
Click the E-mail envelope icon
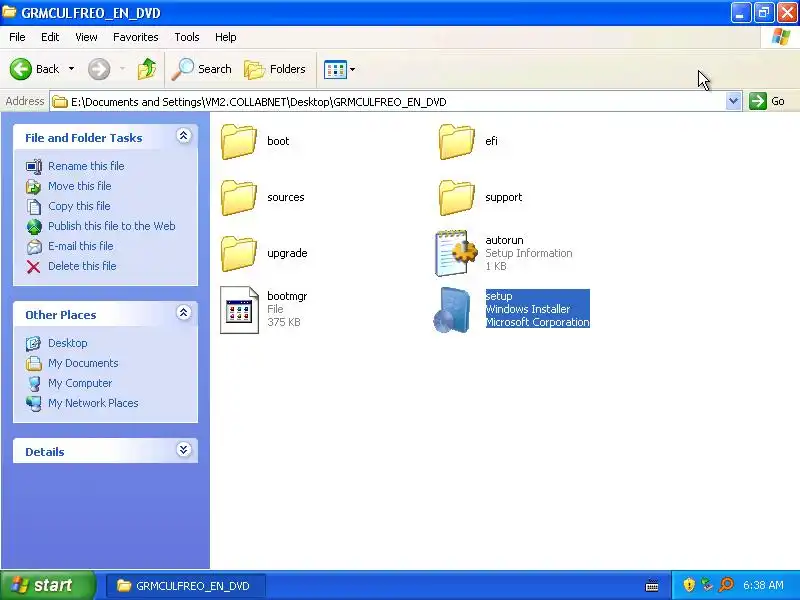(34, 247)
